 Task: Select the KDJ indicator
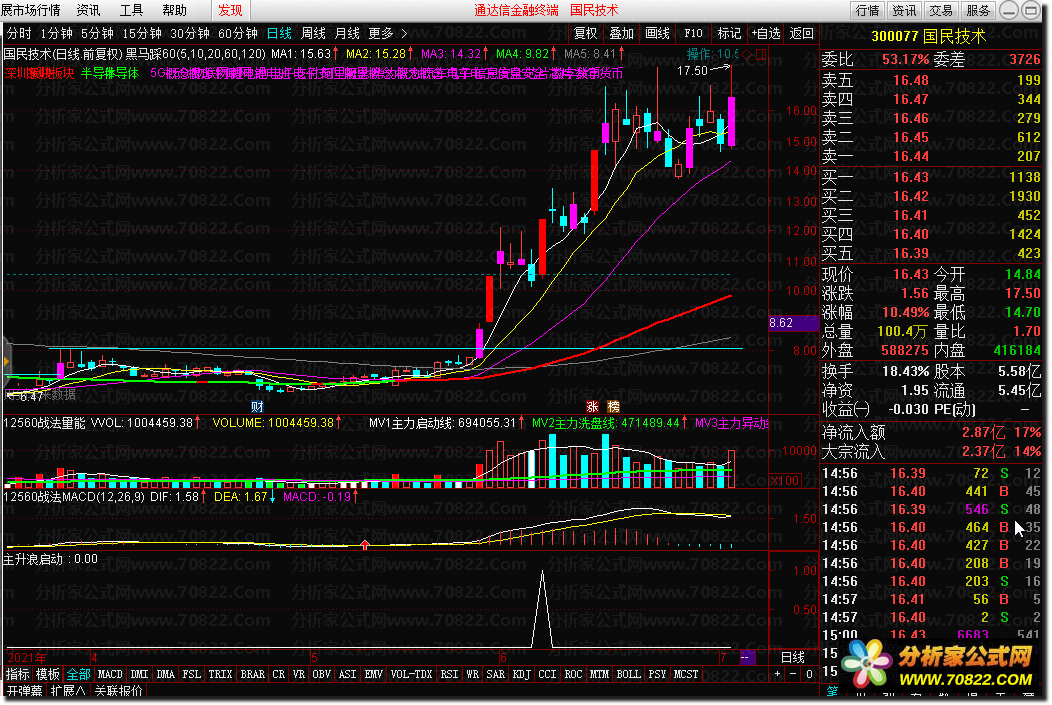pyautogui.click(x=521, y=674)
